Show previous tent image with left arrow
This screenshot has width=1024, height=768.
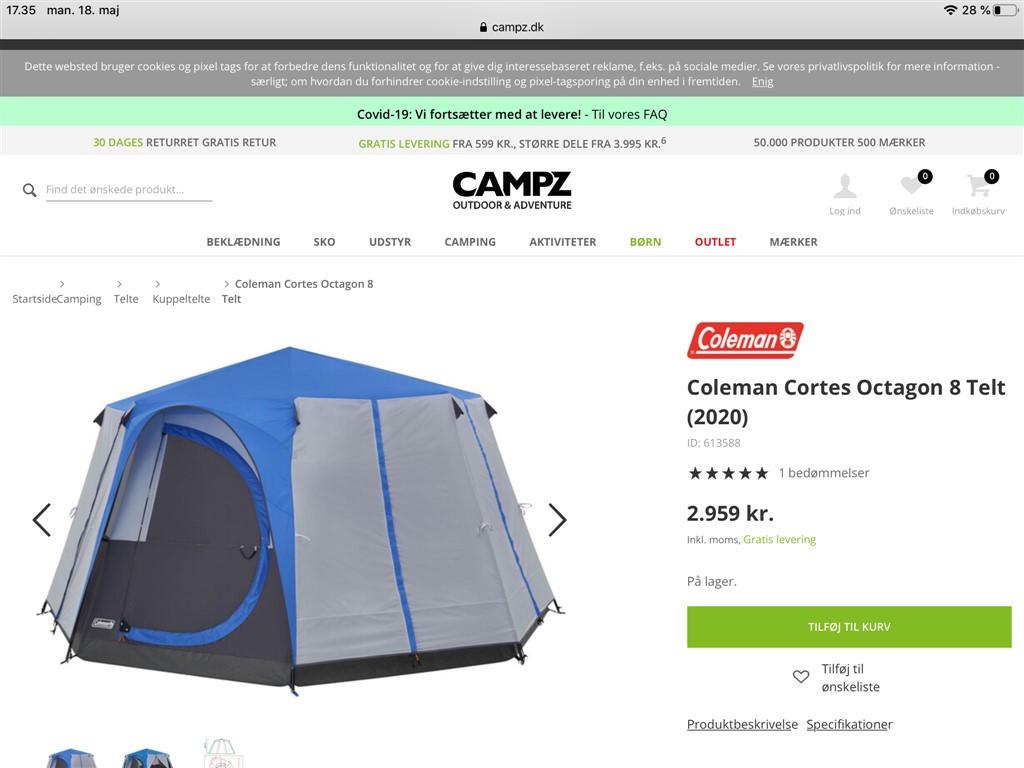coord(42,520)
